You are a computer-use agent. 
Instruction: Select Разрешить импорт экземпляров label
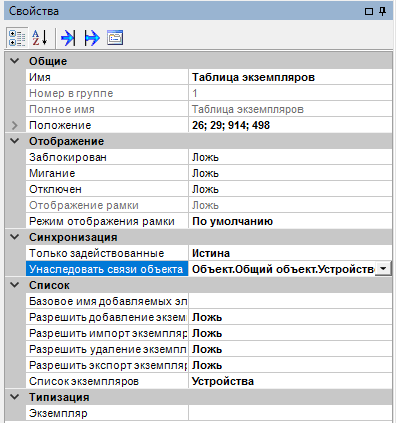click(108, 333)
